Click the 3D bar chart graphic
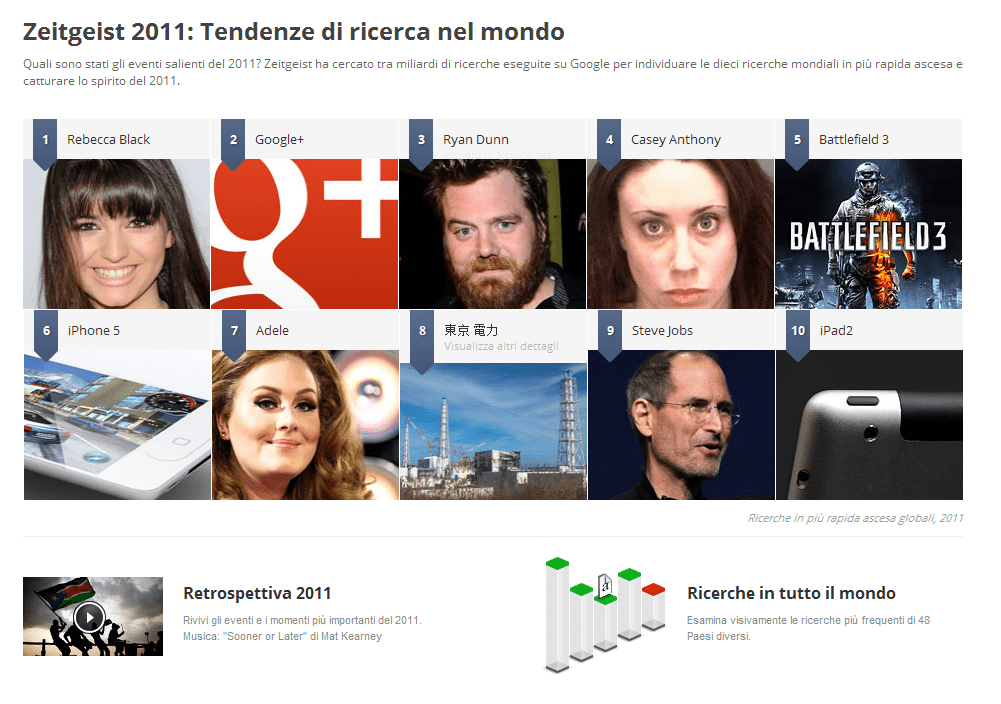The height and width of the screenshot is (704, 1001). click(x=605, y=614)
